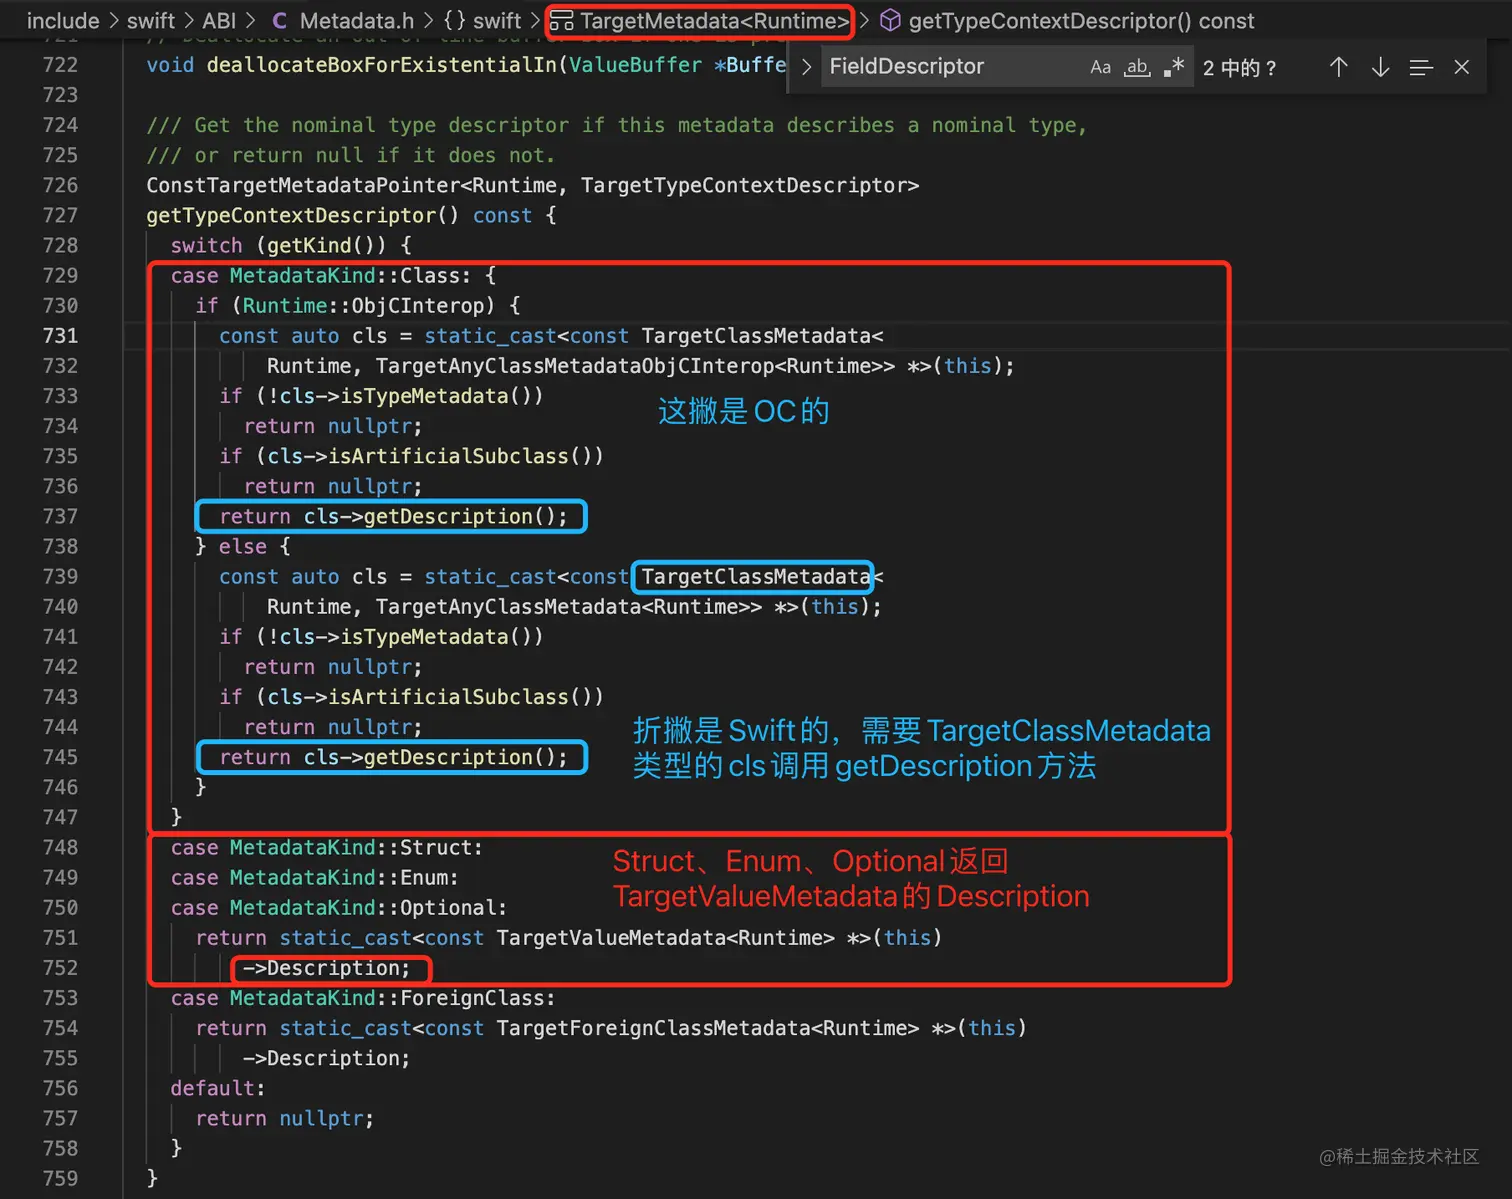Click '->Description;' on line 752
This screenshot has height=1199, width=1512.
coord(326,968)
